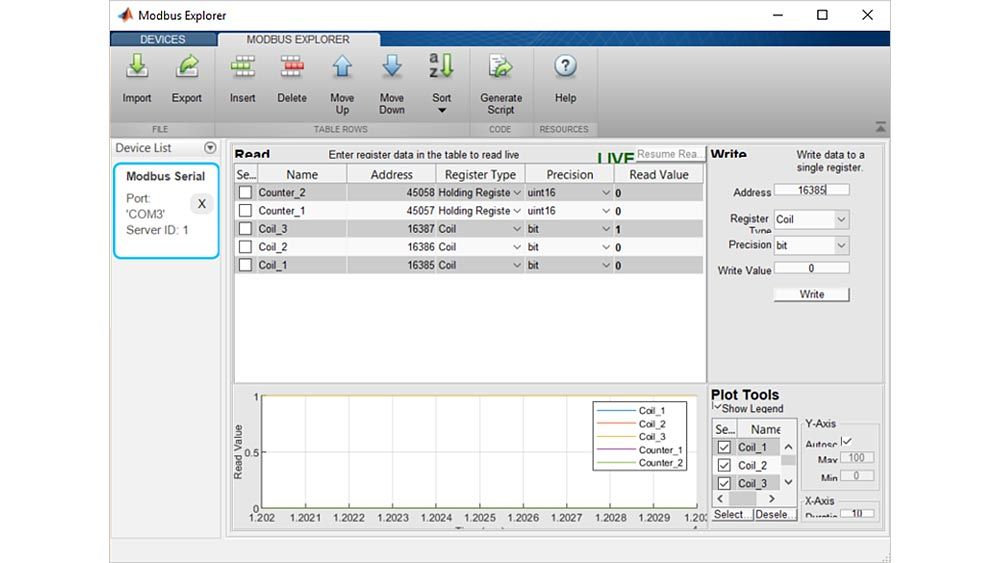
Task: Click the Move Down arrow icon
Action: click(x=392, y=68)
